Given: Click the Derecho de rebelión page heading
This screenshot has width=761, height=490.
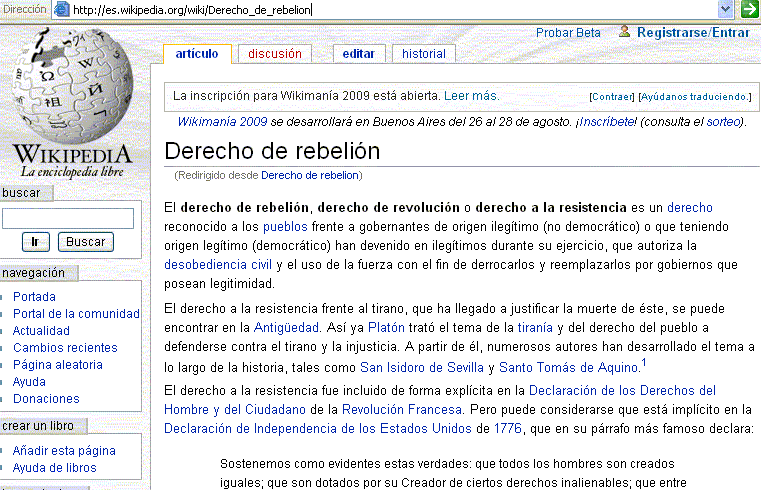Looking at the screenshot, I should (272, 151).
